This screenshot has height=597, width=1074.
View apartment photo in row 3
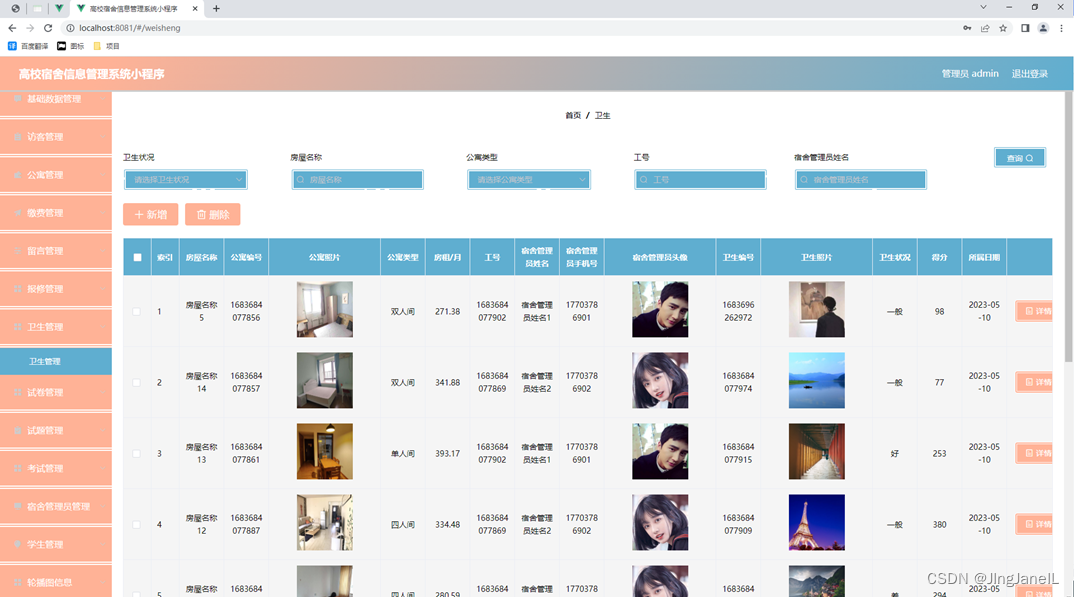[325, 451]
